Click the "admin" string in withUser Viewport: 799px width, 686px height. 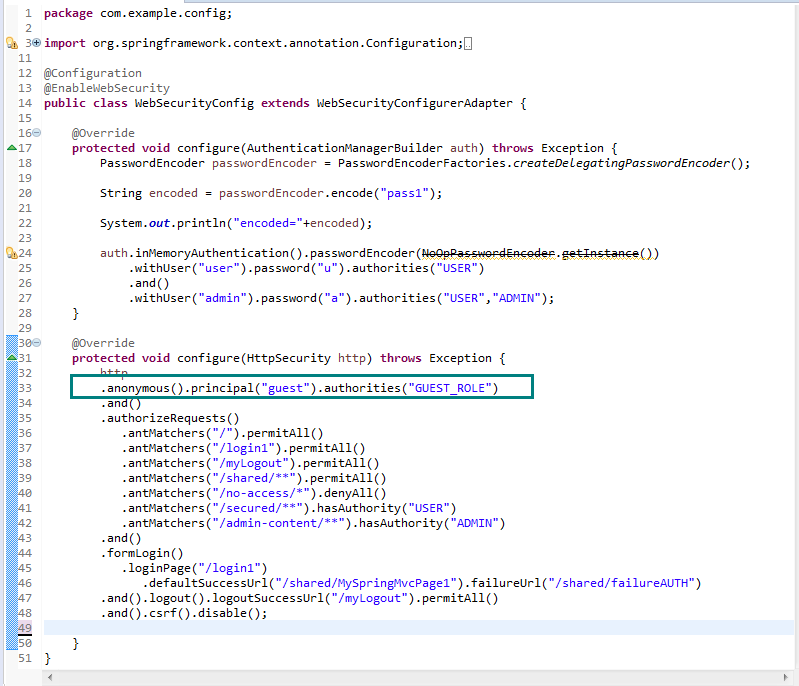(x=222, y=298)
